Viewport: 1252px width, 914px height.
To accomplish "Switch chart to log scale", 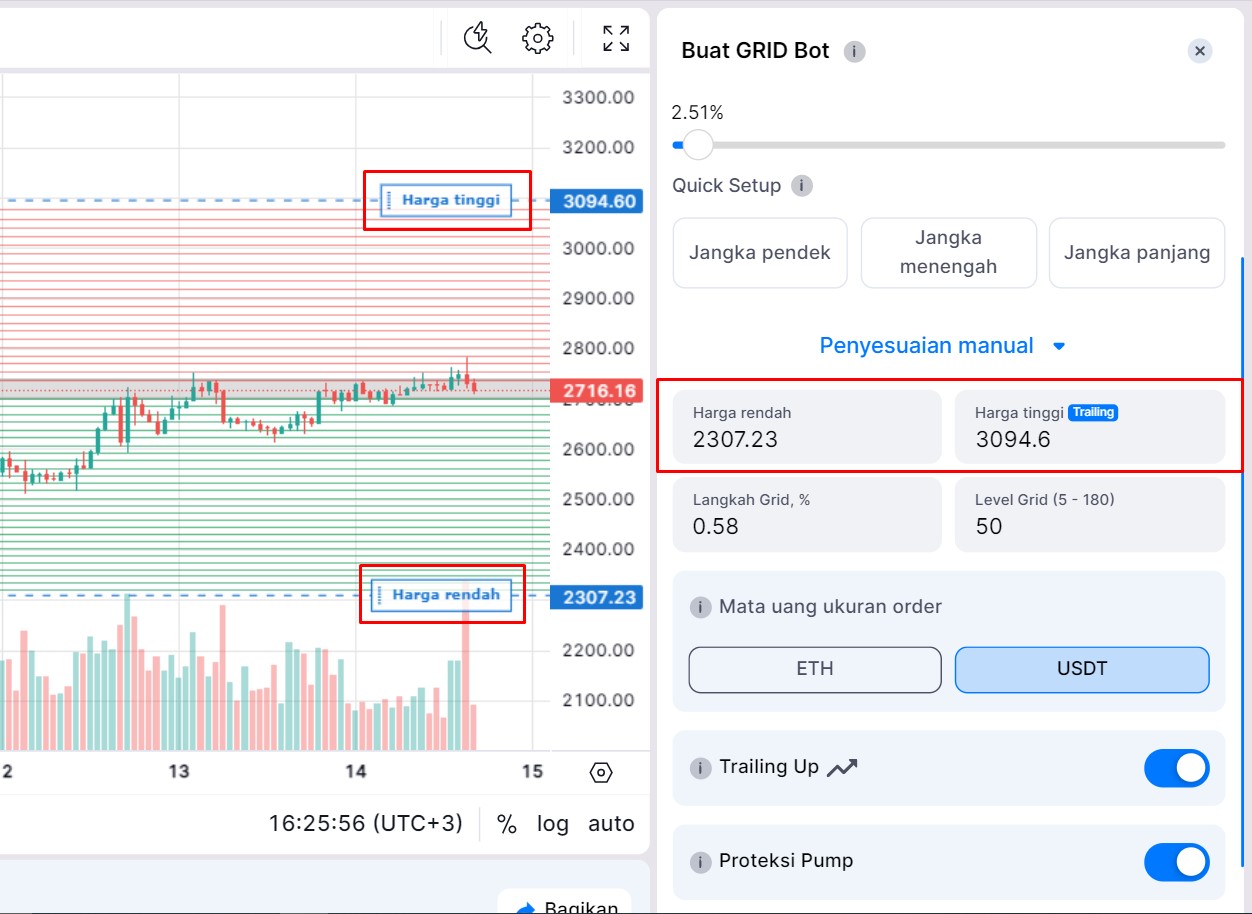I will pyautogui.click(x=552, y=824).
